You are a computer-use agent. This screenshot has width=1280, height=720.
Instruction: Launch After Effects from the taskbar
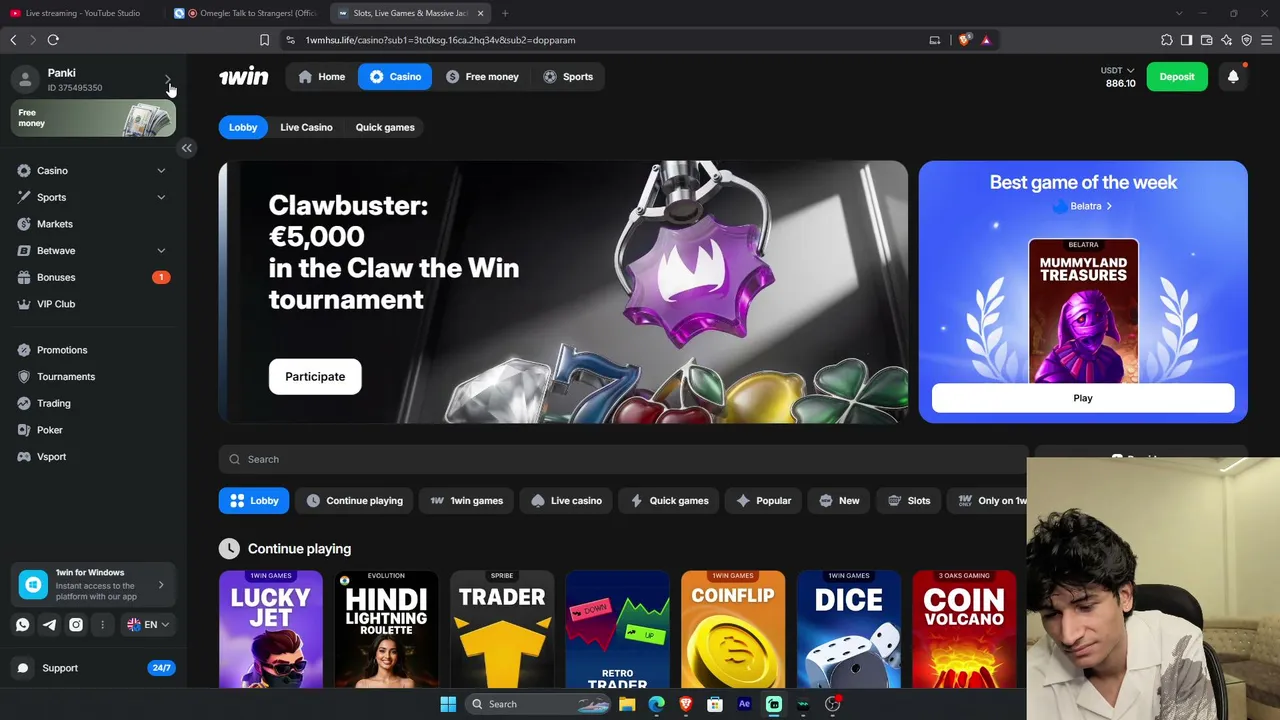[744, 704]
